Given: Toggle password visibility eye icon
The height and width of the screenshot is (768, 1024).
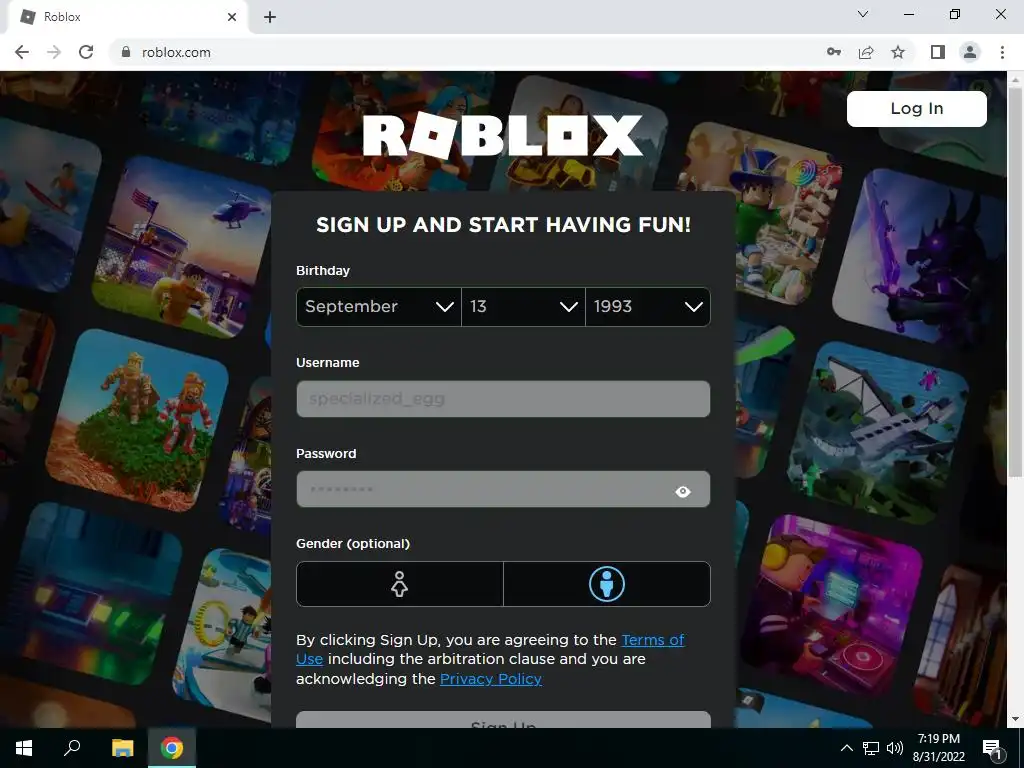Looking at the screenshot, I should [x=683, y=492].
